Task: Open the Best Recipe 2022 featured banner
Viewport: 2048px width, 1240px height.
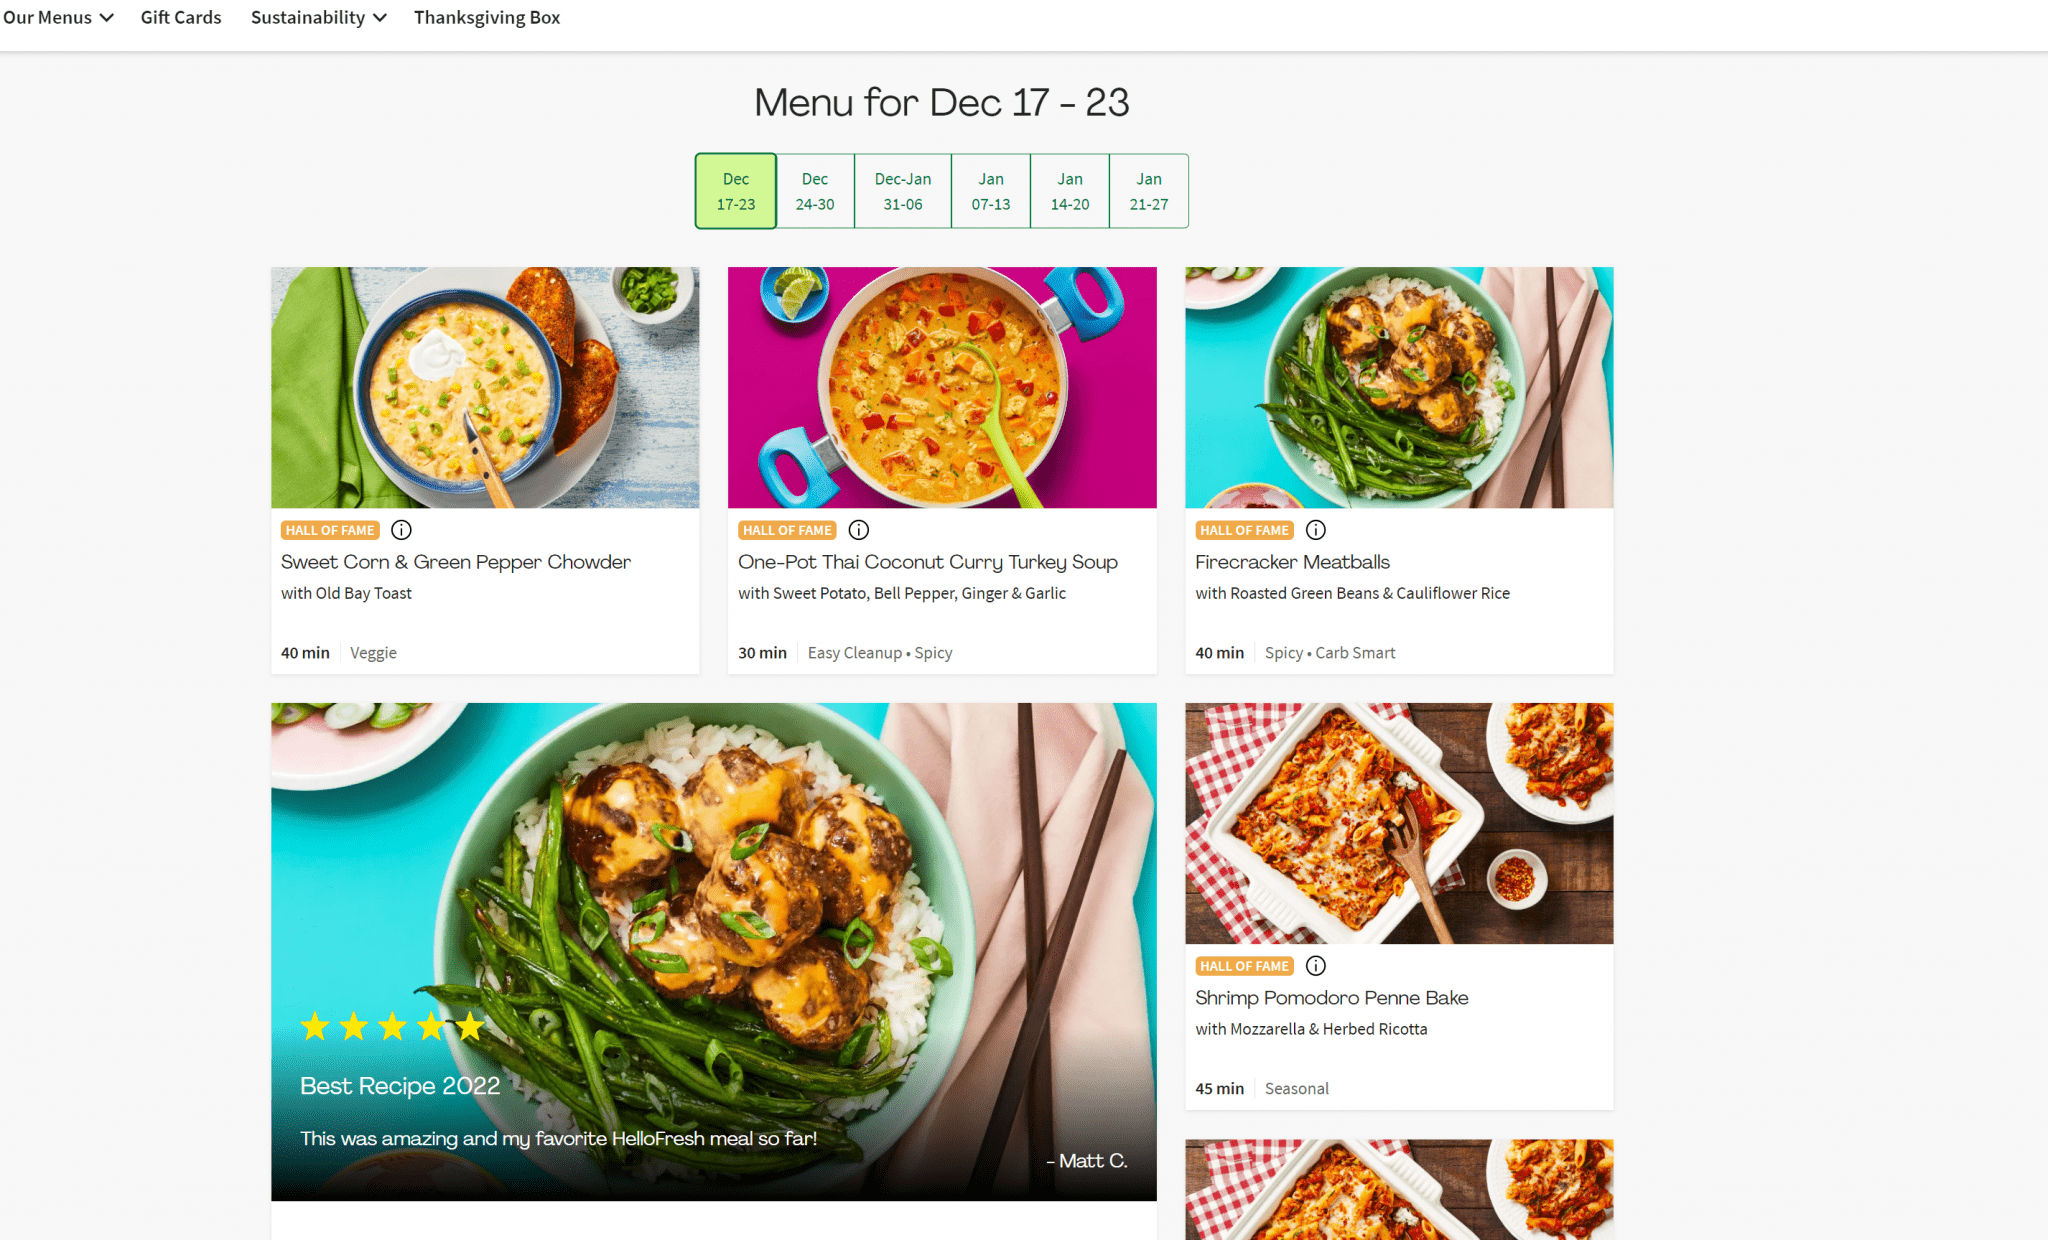Action: 713,951
